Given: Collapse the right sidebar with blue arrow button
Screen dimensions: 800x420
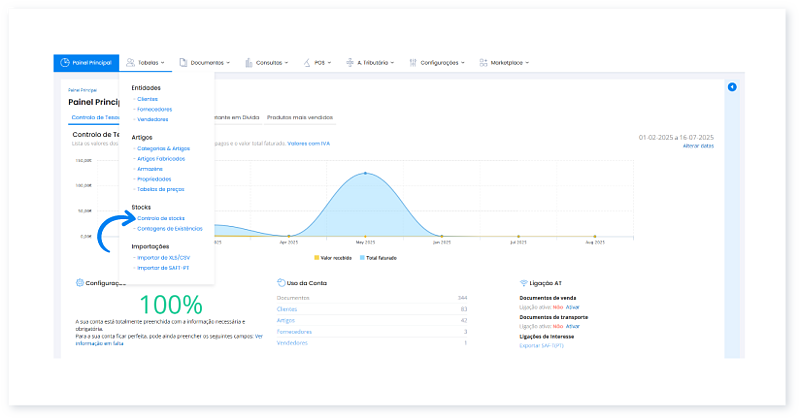Looking at the screenshot, I should tap(732, 88).
